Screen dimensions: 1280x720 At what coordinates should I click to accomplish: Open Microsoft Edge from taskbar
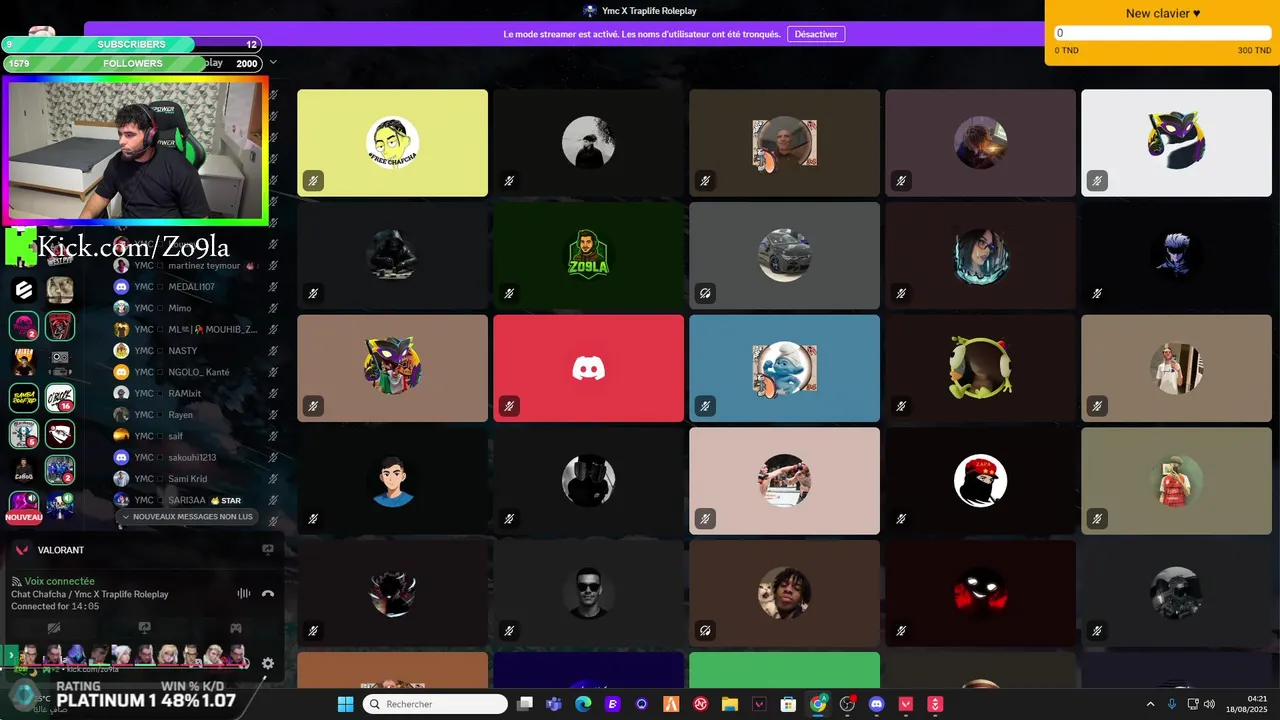583,704
